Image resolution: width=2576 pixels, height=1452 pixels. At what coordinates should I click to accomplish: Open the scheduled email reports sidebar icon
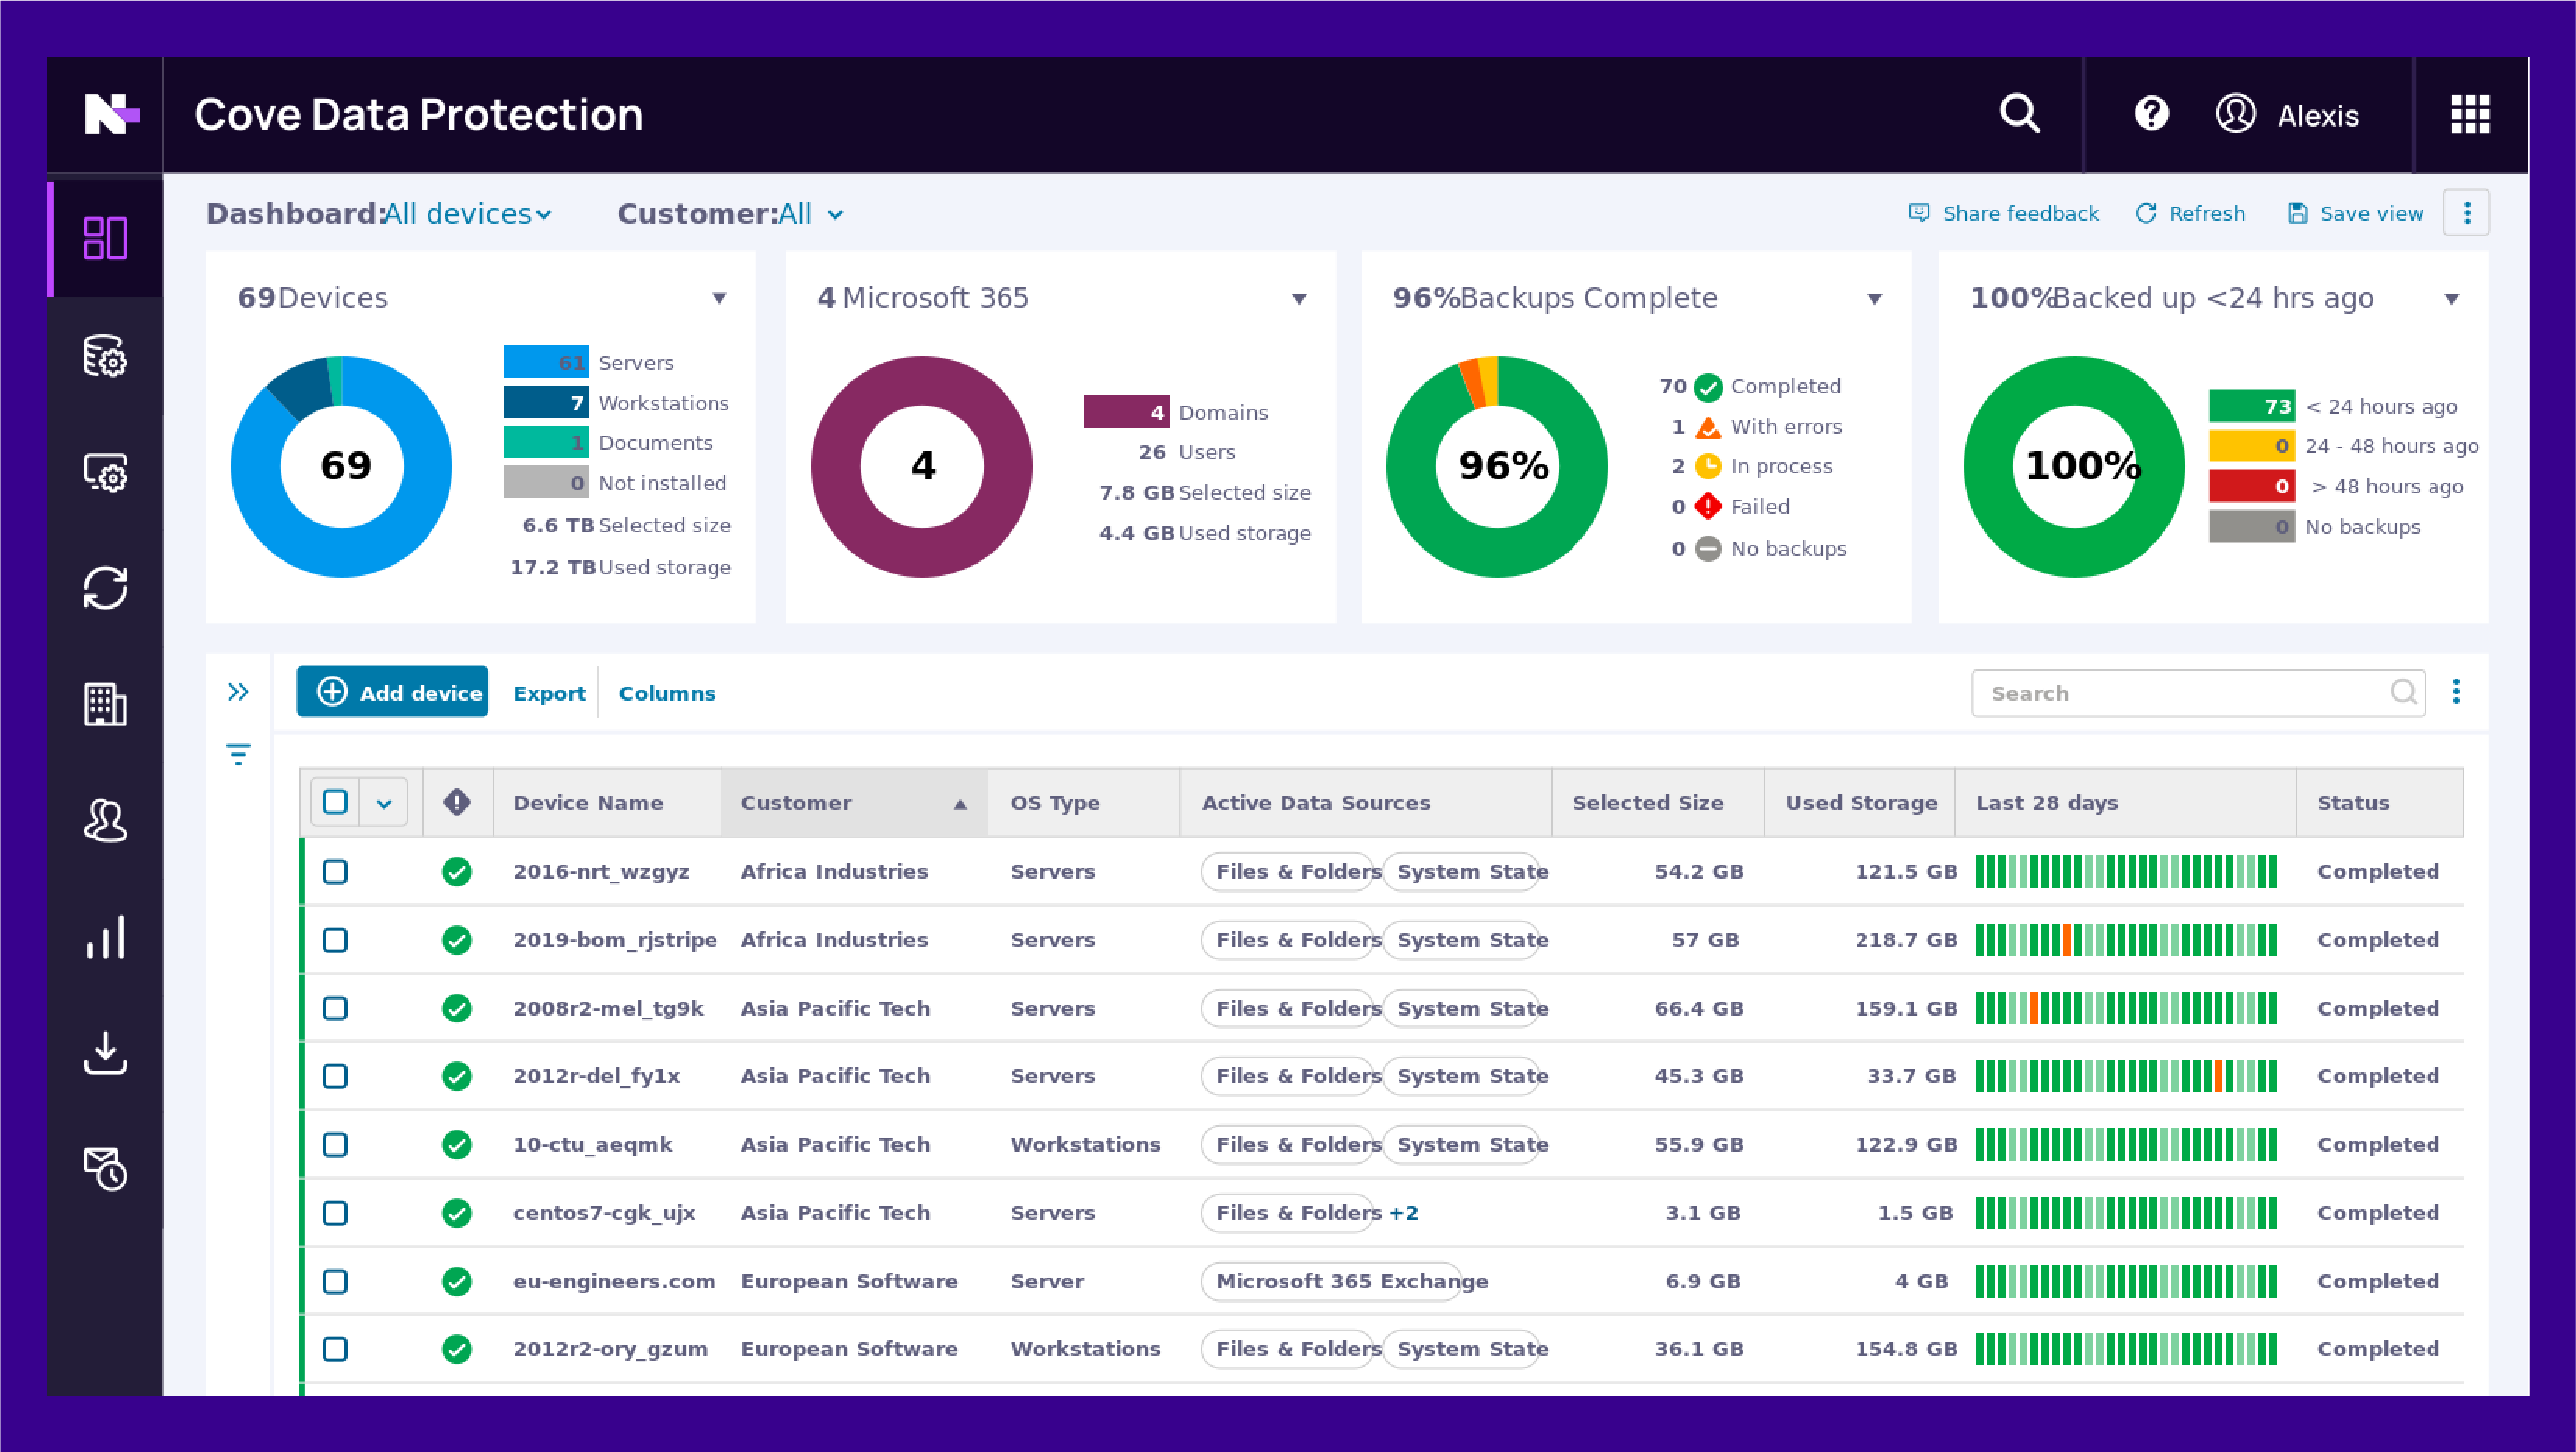click(105, 1169)
